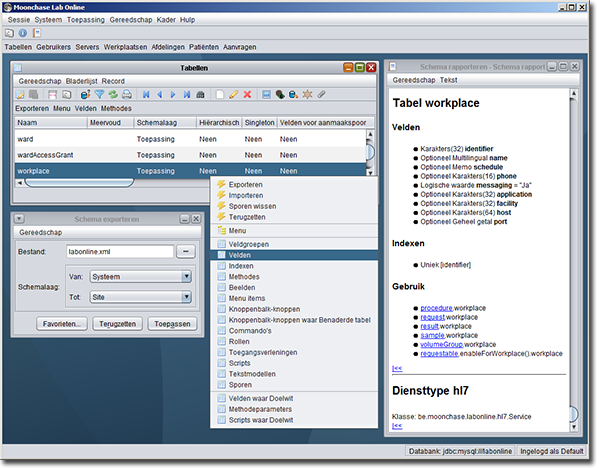Click the gray stacked copy icon

34,95
